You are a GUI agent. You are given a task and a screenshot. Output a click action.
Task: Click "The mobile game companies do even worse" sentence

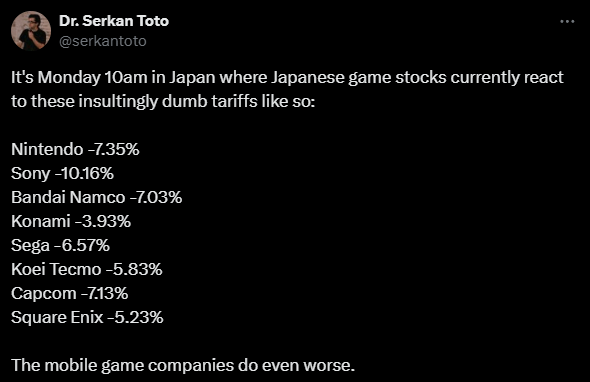tap(183, 365)
